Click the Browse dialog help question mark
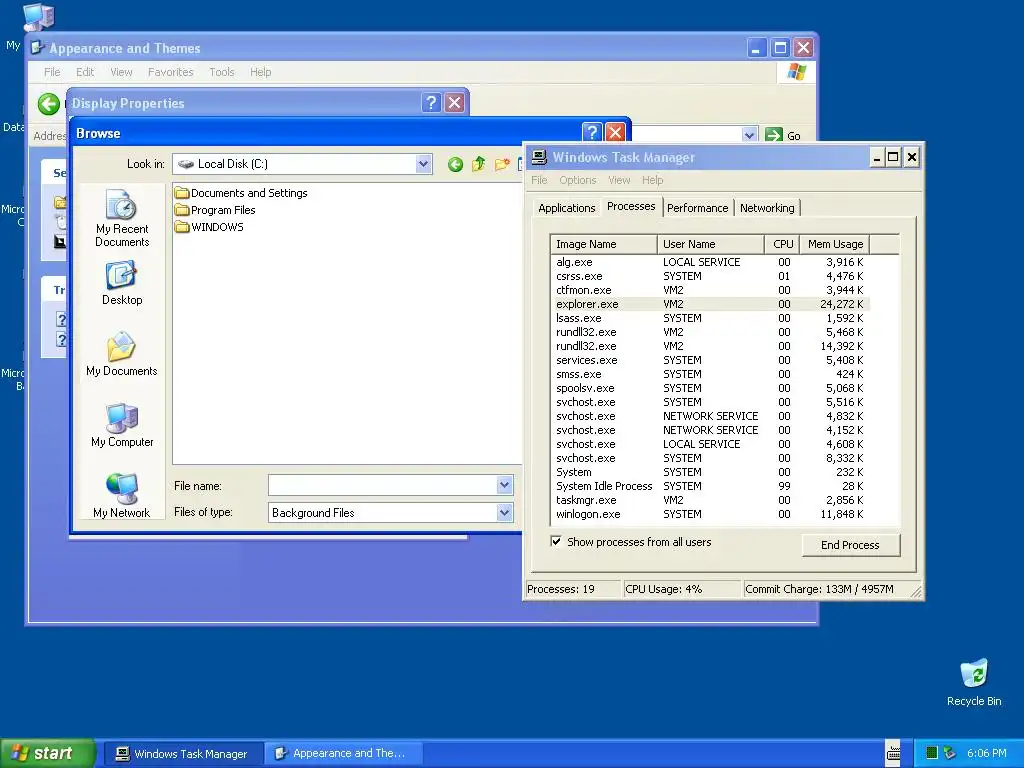 click(591, 133)
